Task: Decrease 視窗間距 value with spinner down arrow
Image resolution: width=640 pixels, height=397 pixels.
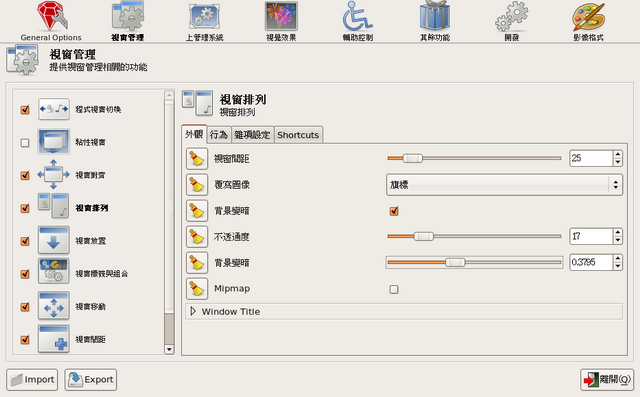Action: coord(618,162)
